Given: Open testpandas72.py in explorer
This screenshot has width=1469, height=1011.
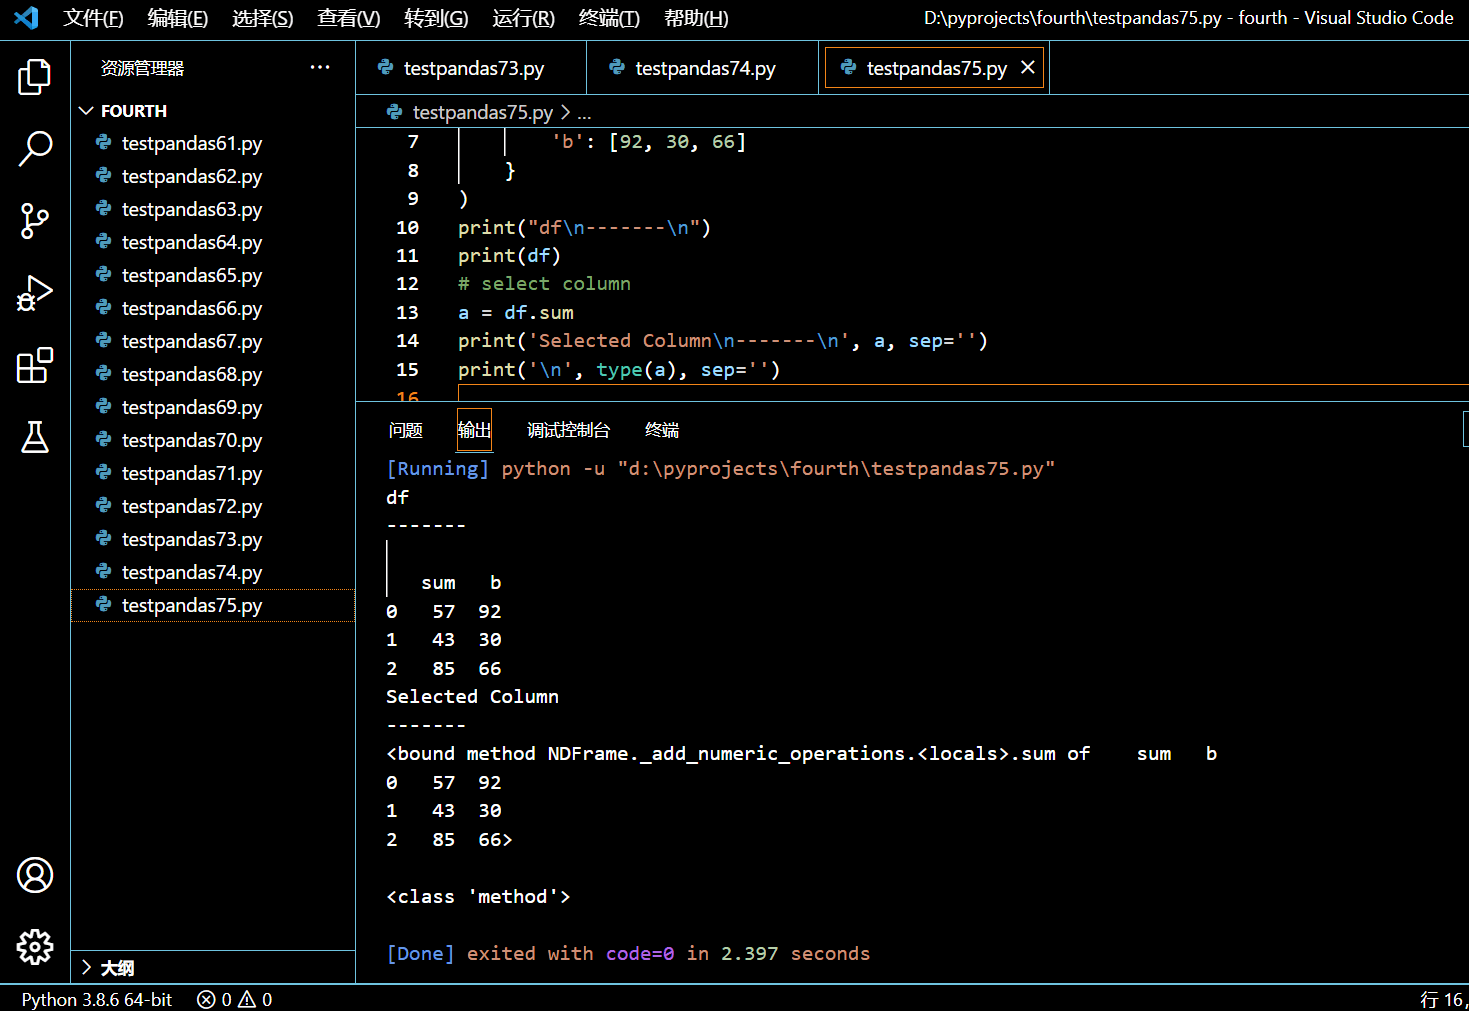Looking at the screenshot, I should [x=213, y=506].
